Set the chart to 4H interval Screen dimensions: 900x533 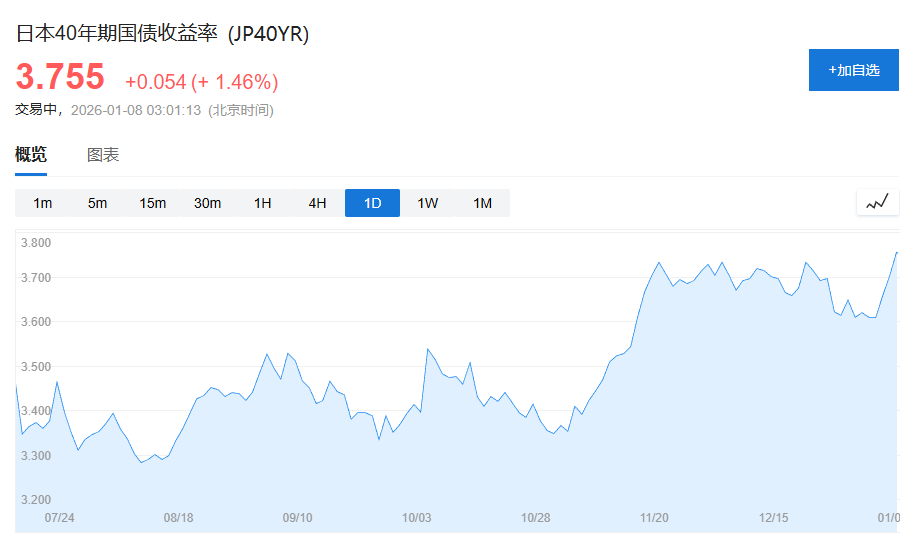coord(317,203)
